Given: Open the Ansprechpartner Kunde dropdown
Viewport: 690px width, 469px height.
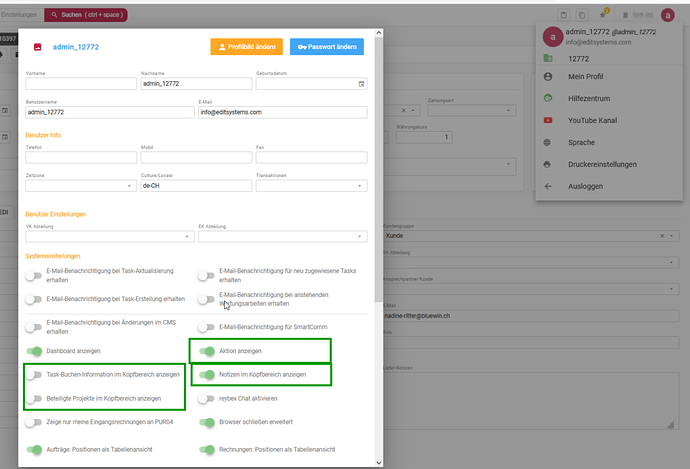Looking at the screenshot, I should tap(531, 289).
